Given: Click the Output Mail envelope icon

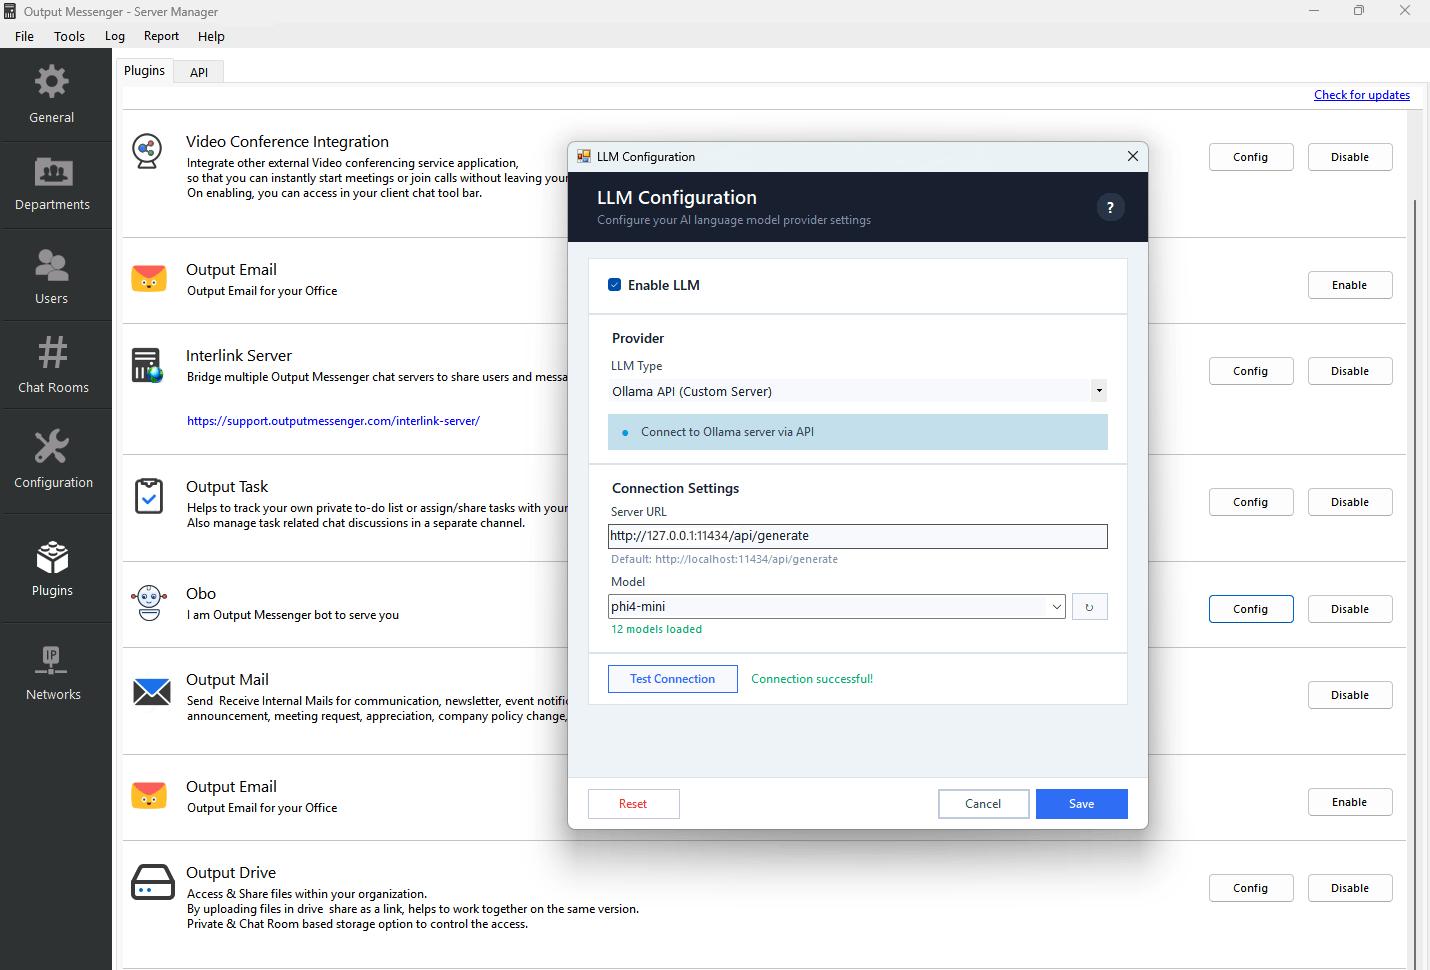Looking at the screenshot, I should [x=152, y=691].
